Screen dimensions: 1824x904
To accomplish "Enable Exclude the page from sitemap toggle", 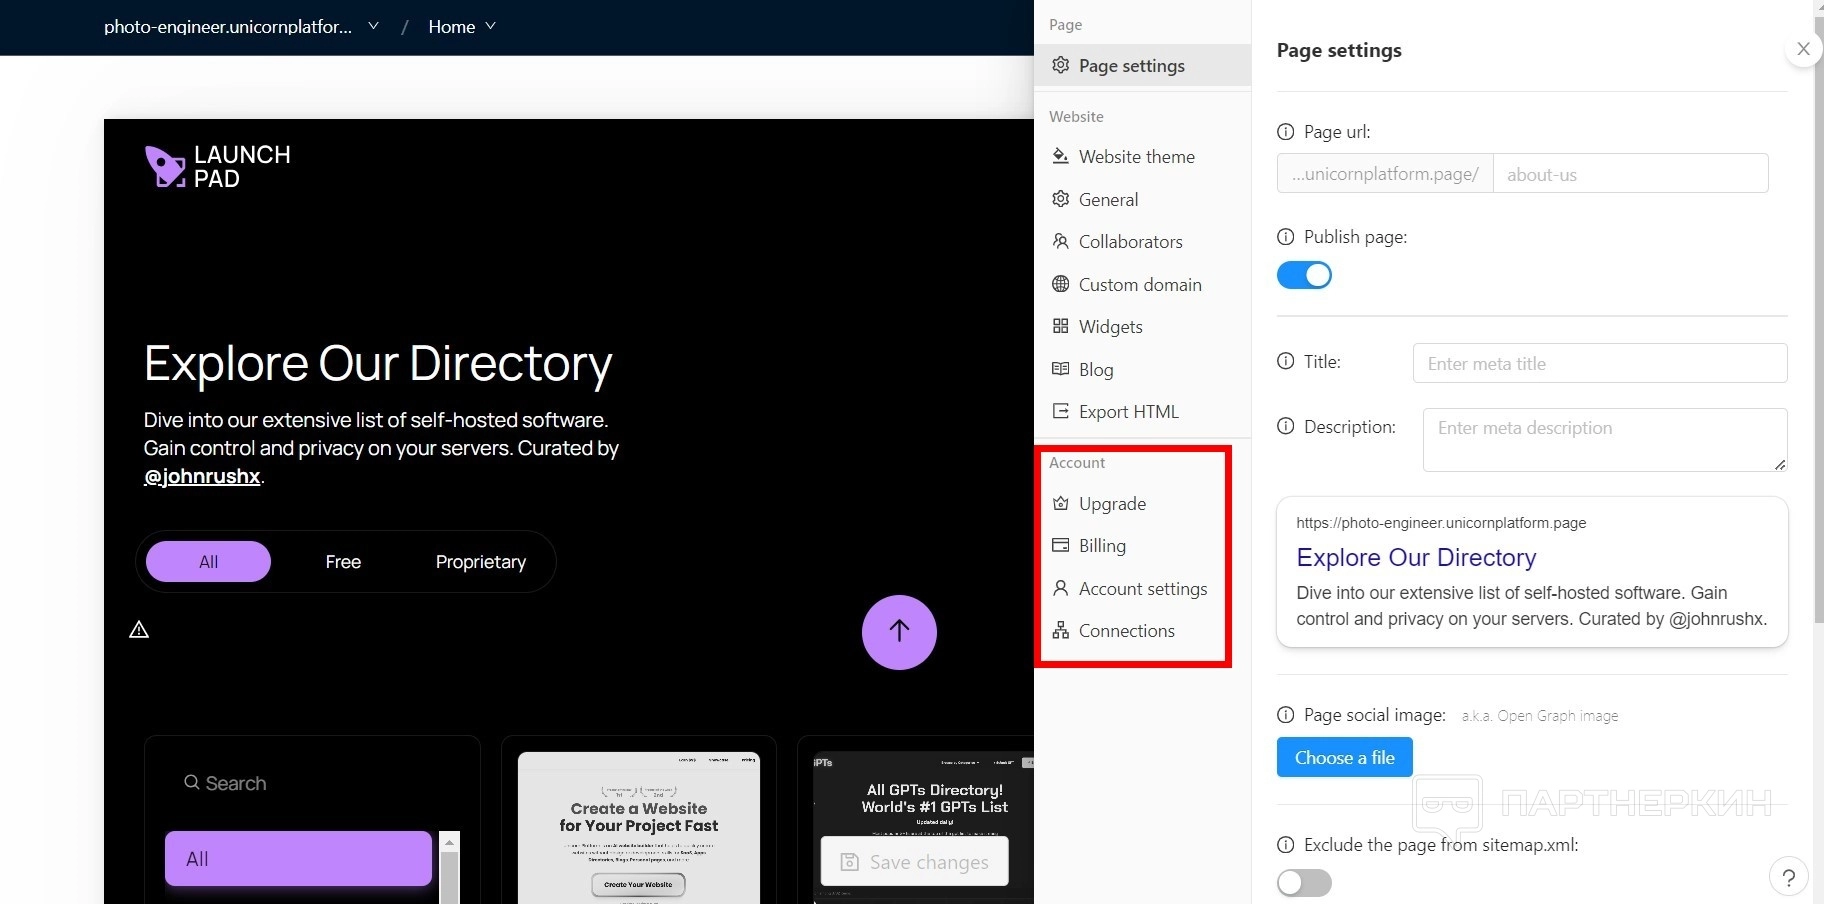I will 1304,882.
